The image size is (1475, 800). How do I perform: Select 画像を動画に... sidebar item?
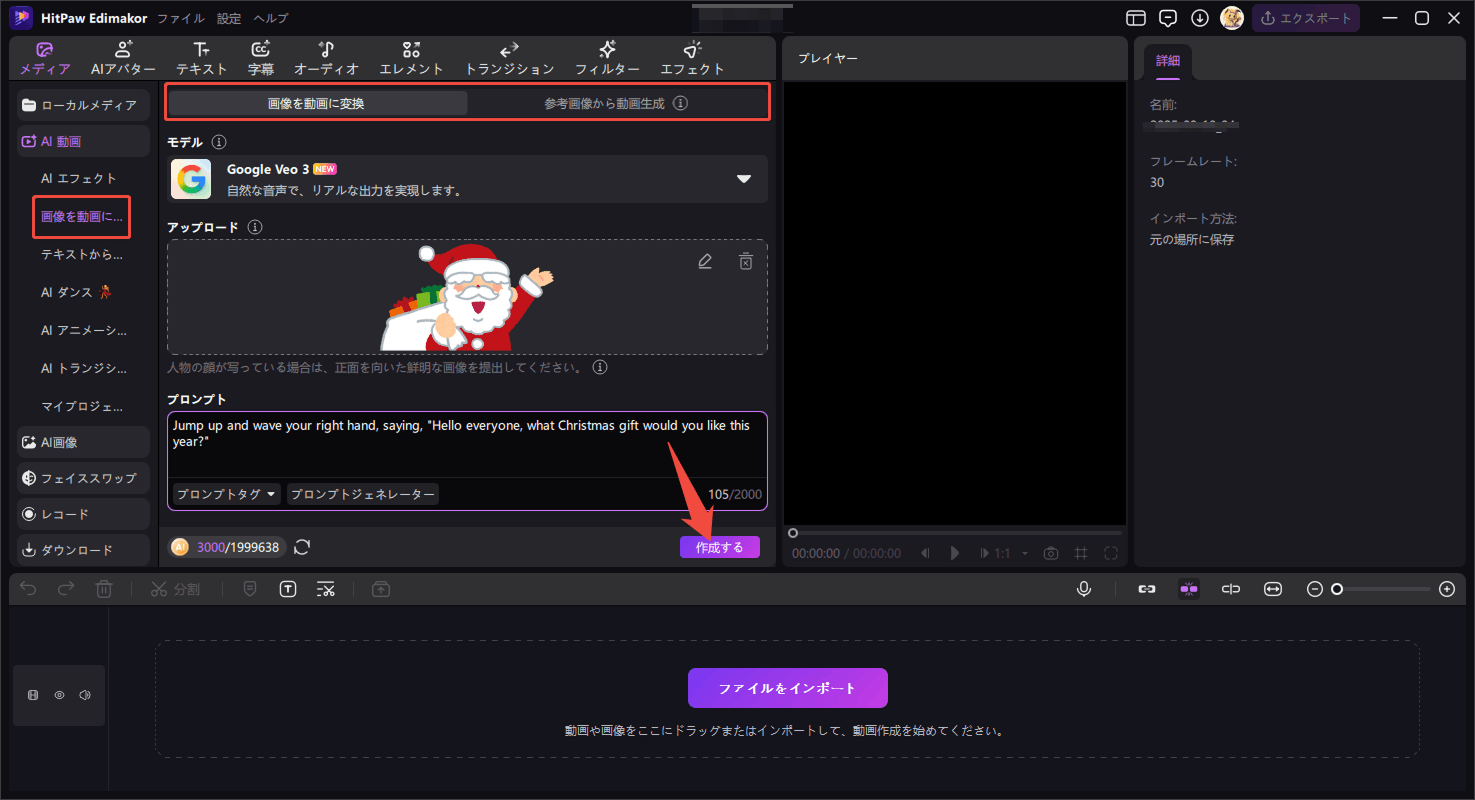82,216
